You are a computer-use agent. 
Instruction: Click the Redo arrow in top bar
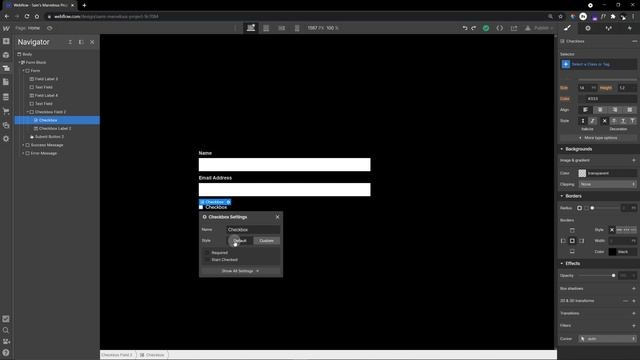(x=474, y=28)
